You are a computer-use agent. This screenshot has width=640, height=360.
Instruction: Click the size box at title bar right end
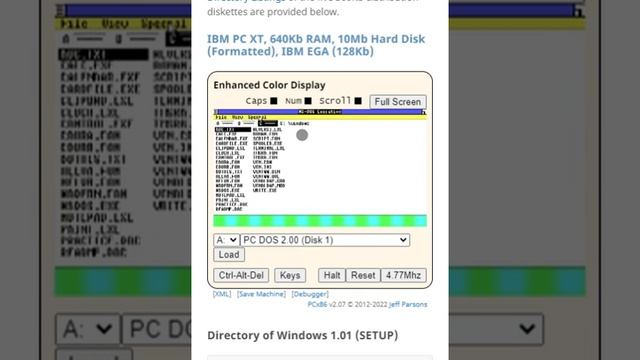point(424,112)
